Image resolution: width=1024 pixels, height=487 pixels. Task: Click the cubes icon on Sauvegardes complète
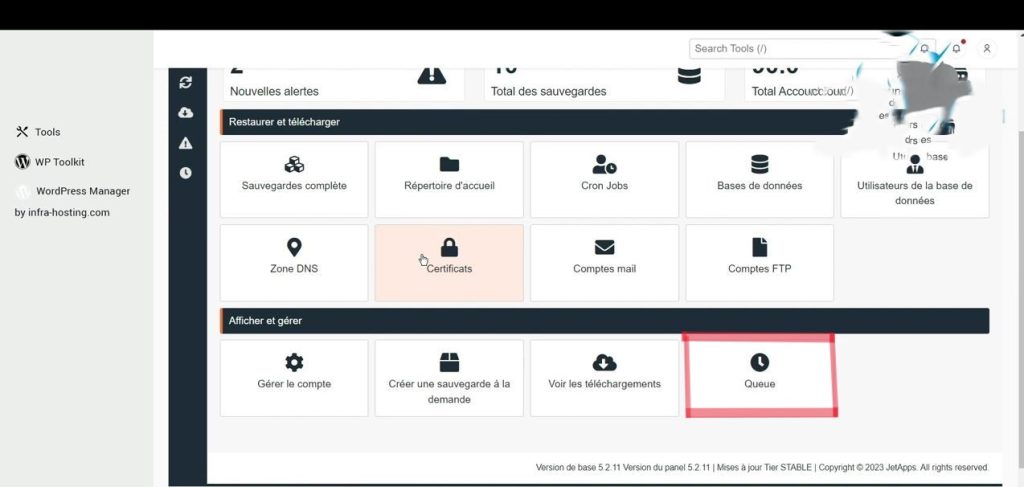click(294, 165)
